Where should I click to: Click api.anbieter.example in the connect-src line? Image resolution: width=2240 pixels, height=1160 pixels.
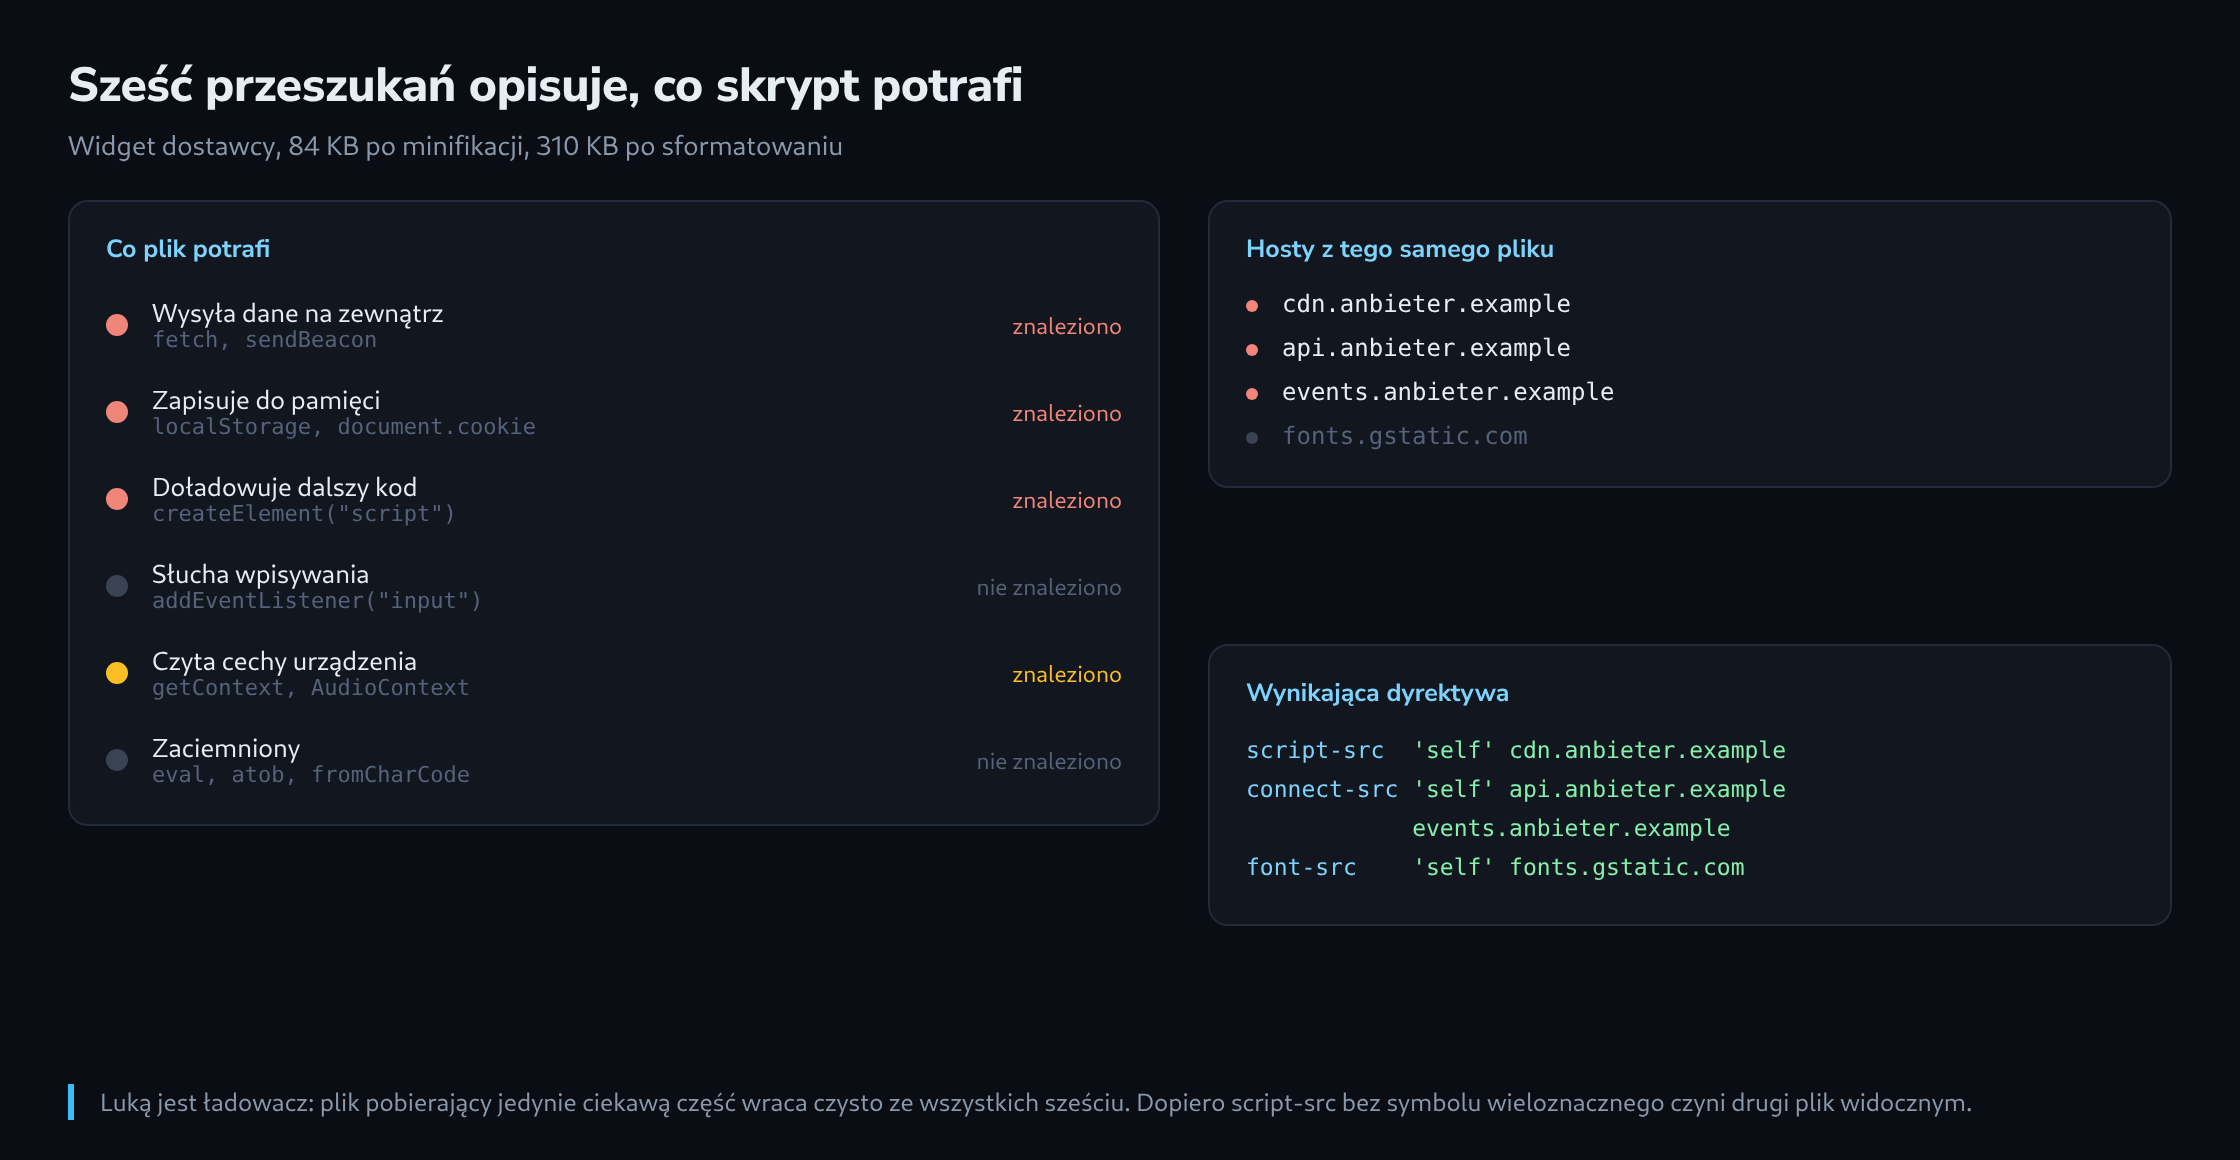click(x=1647, y=789)
